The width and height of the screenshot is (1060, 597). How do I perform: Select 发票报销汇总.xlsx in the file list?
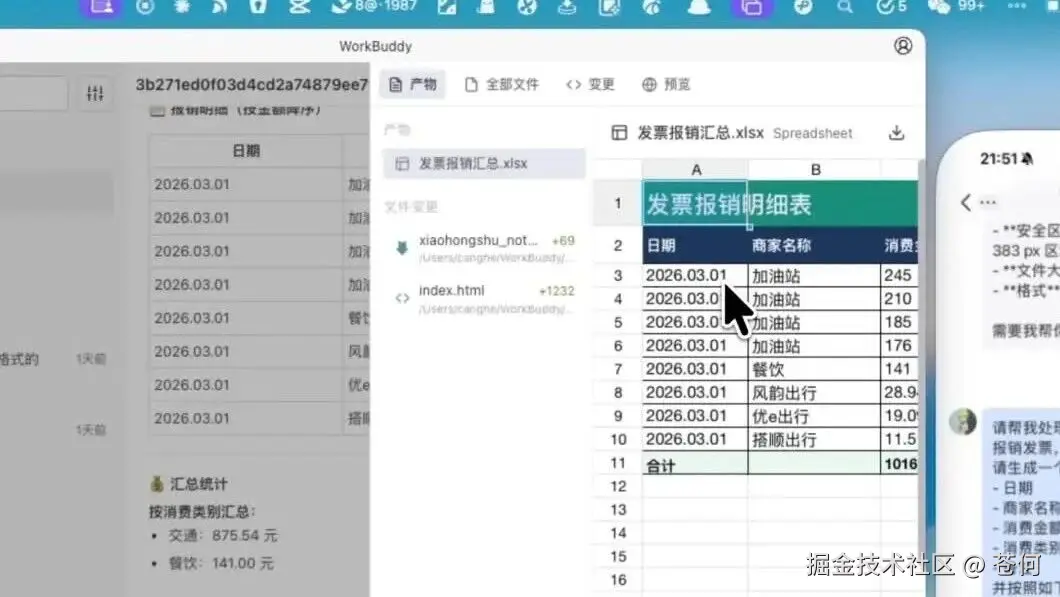coord(483,164)
